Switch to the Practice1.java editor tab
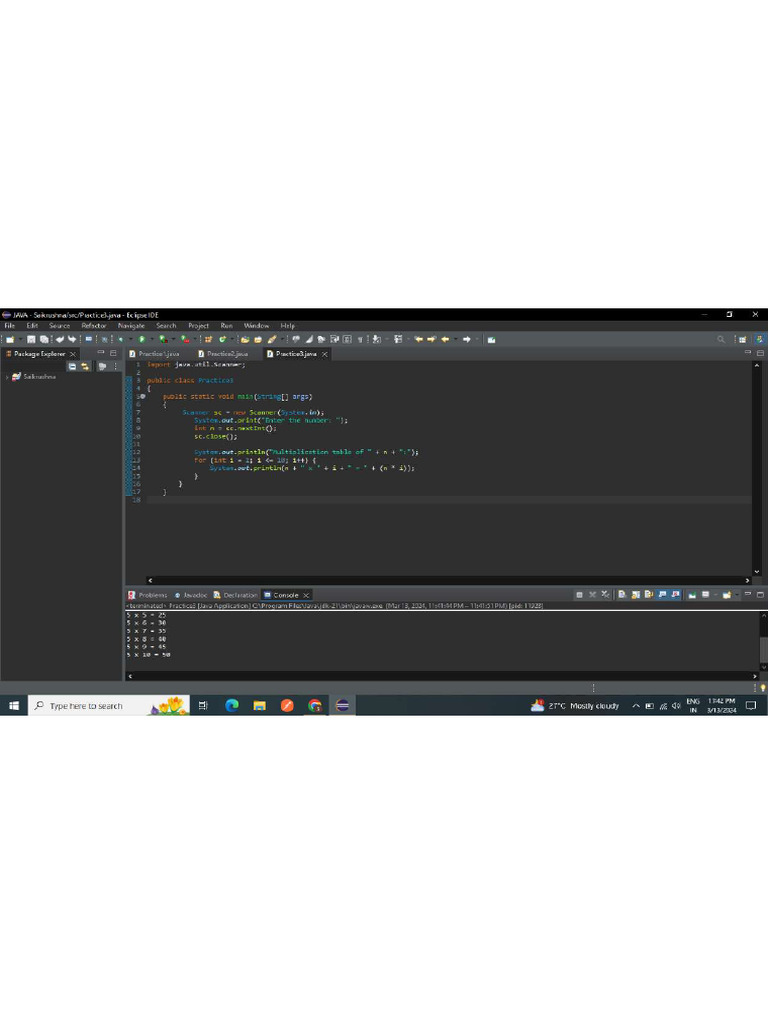768x1024 pixels. coord(154,354)
